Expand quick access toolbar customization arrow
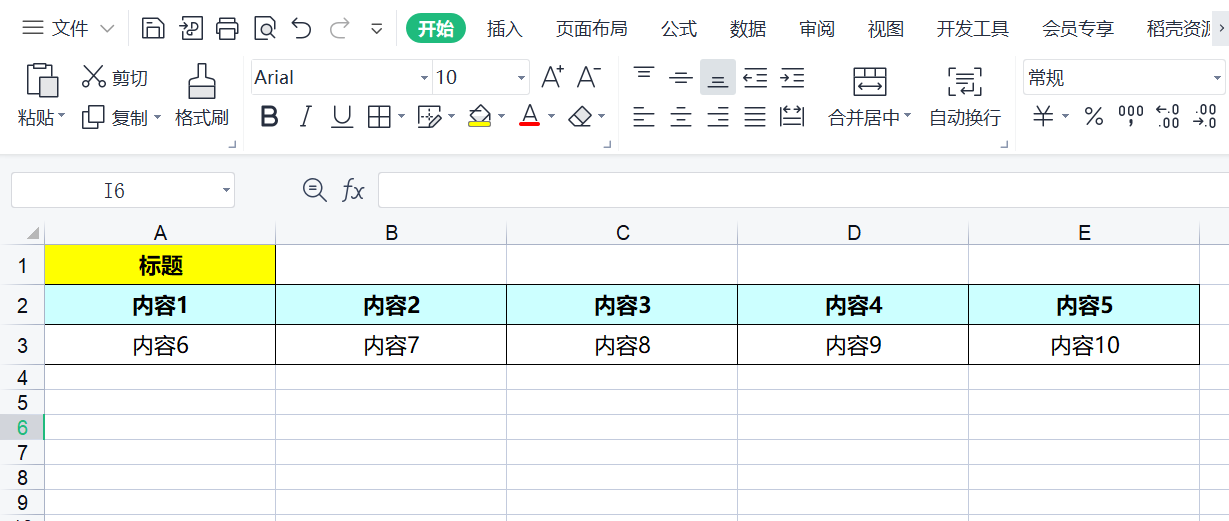Viewport: 1229px width, 521px height. tap(377, 29)
